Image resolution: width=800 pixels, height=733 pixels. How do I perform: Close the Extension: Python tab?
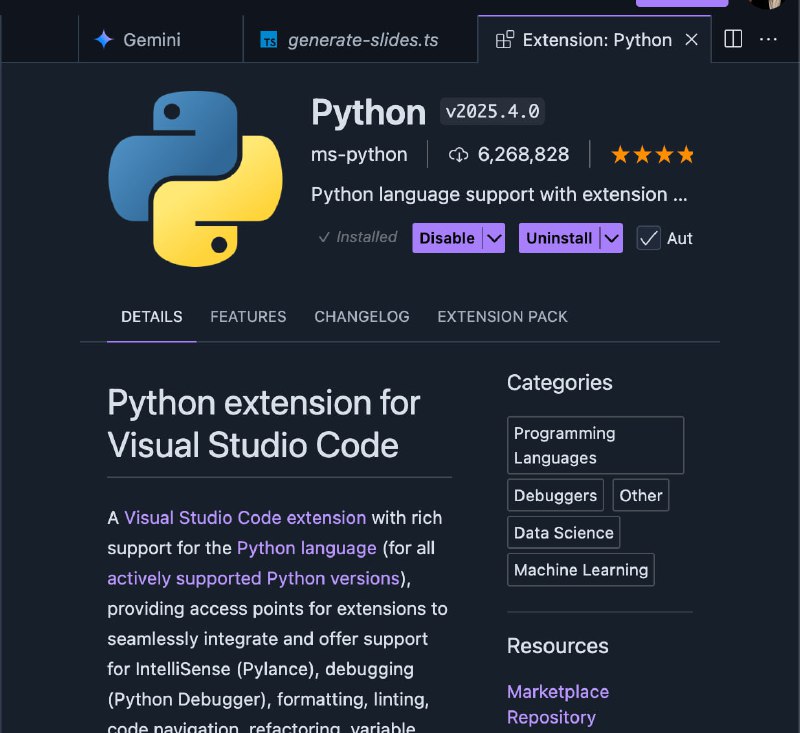pyautogui.click(x=691, y=40)
